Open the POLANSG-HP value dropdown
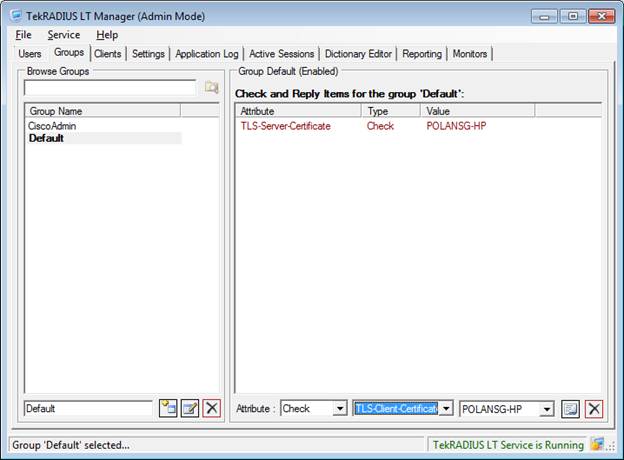Image resolution: width=624 pixels, height=460 pixels. 547,409
